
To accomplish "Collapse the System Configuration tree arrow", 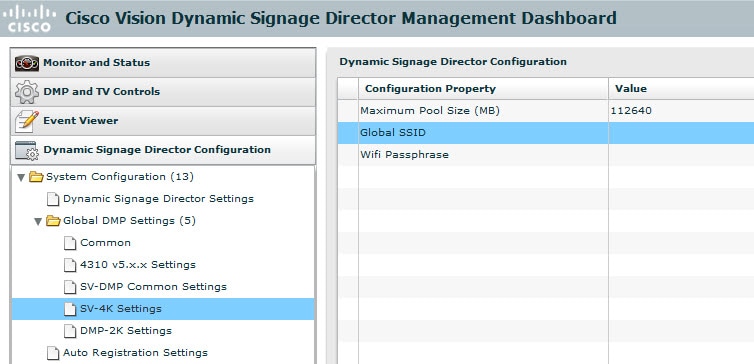I will (21, 177).
